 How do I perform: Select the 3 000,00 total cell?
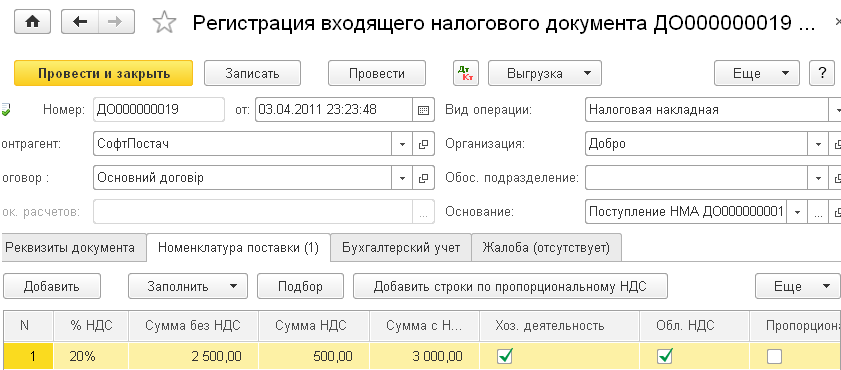coord(425,356)
